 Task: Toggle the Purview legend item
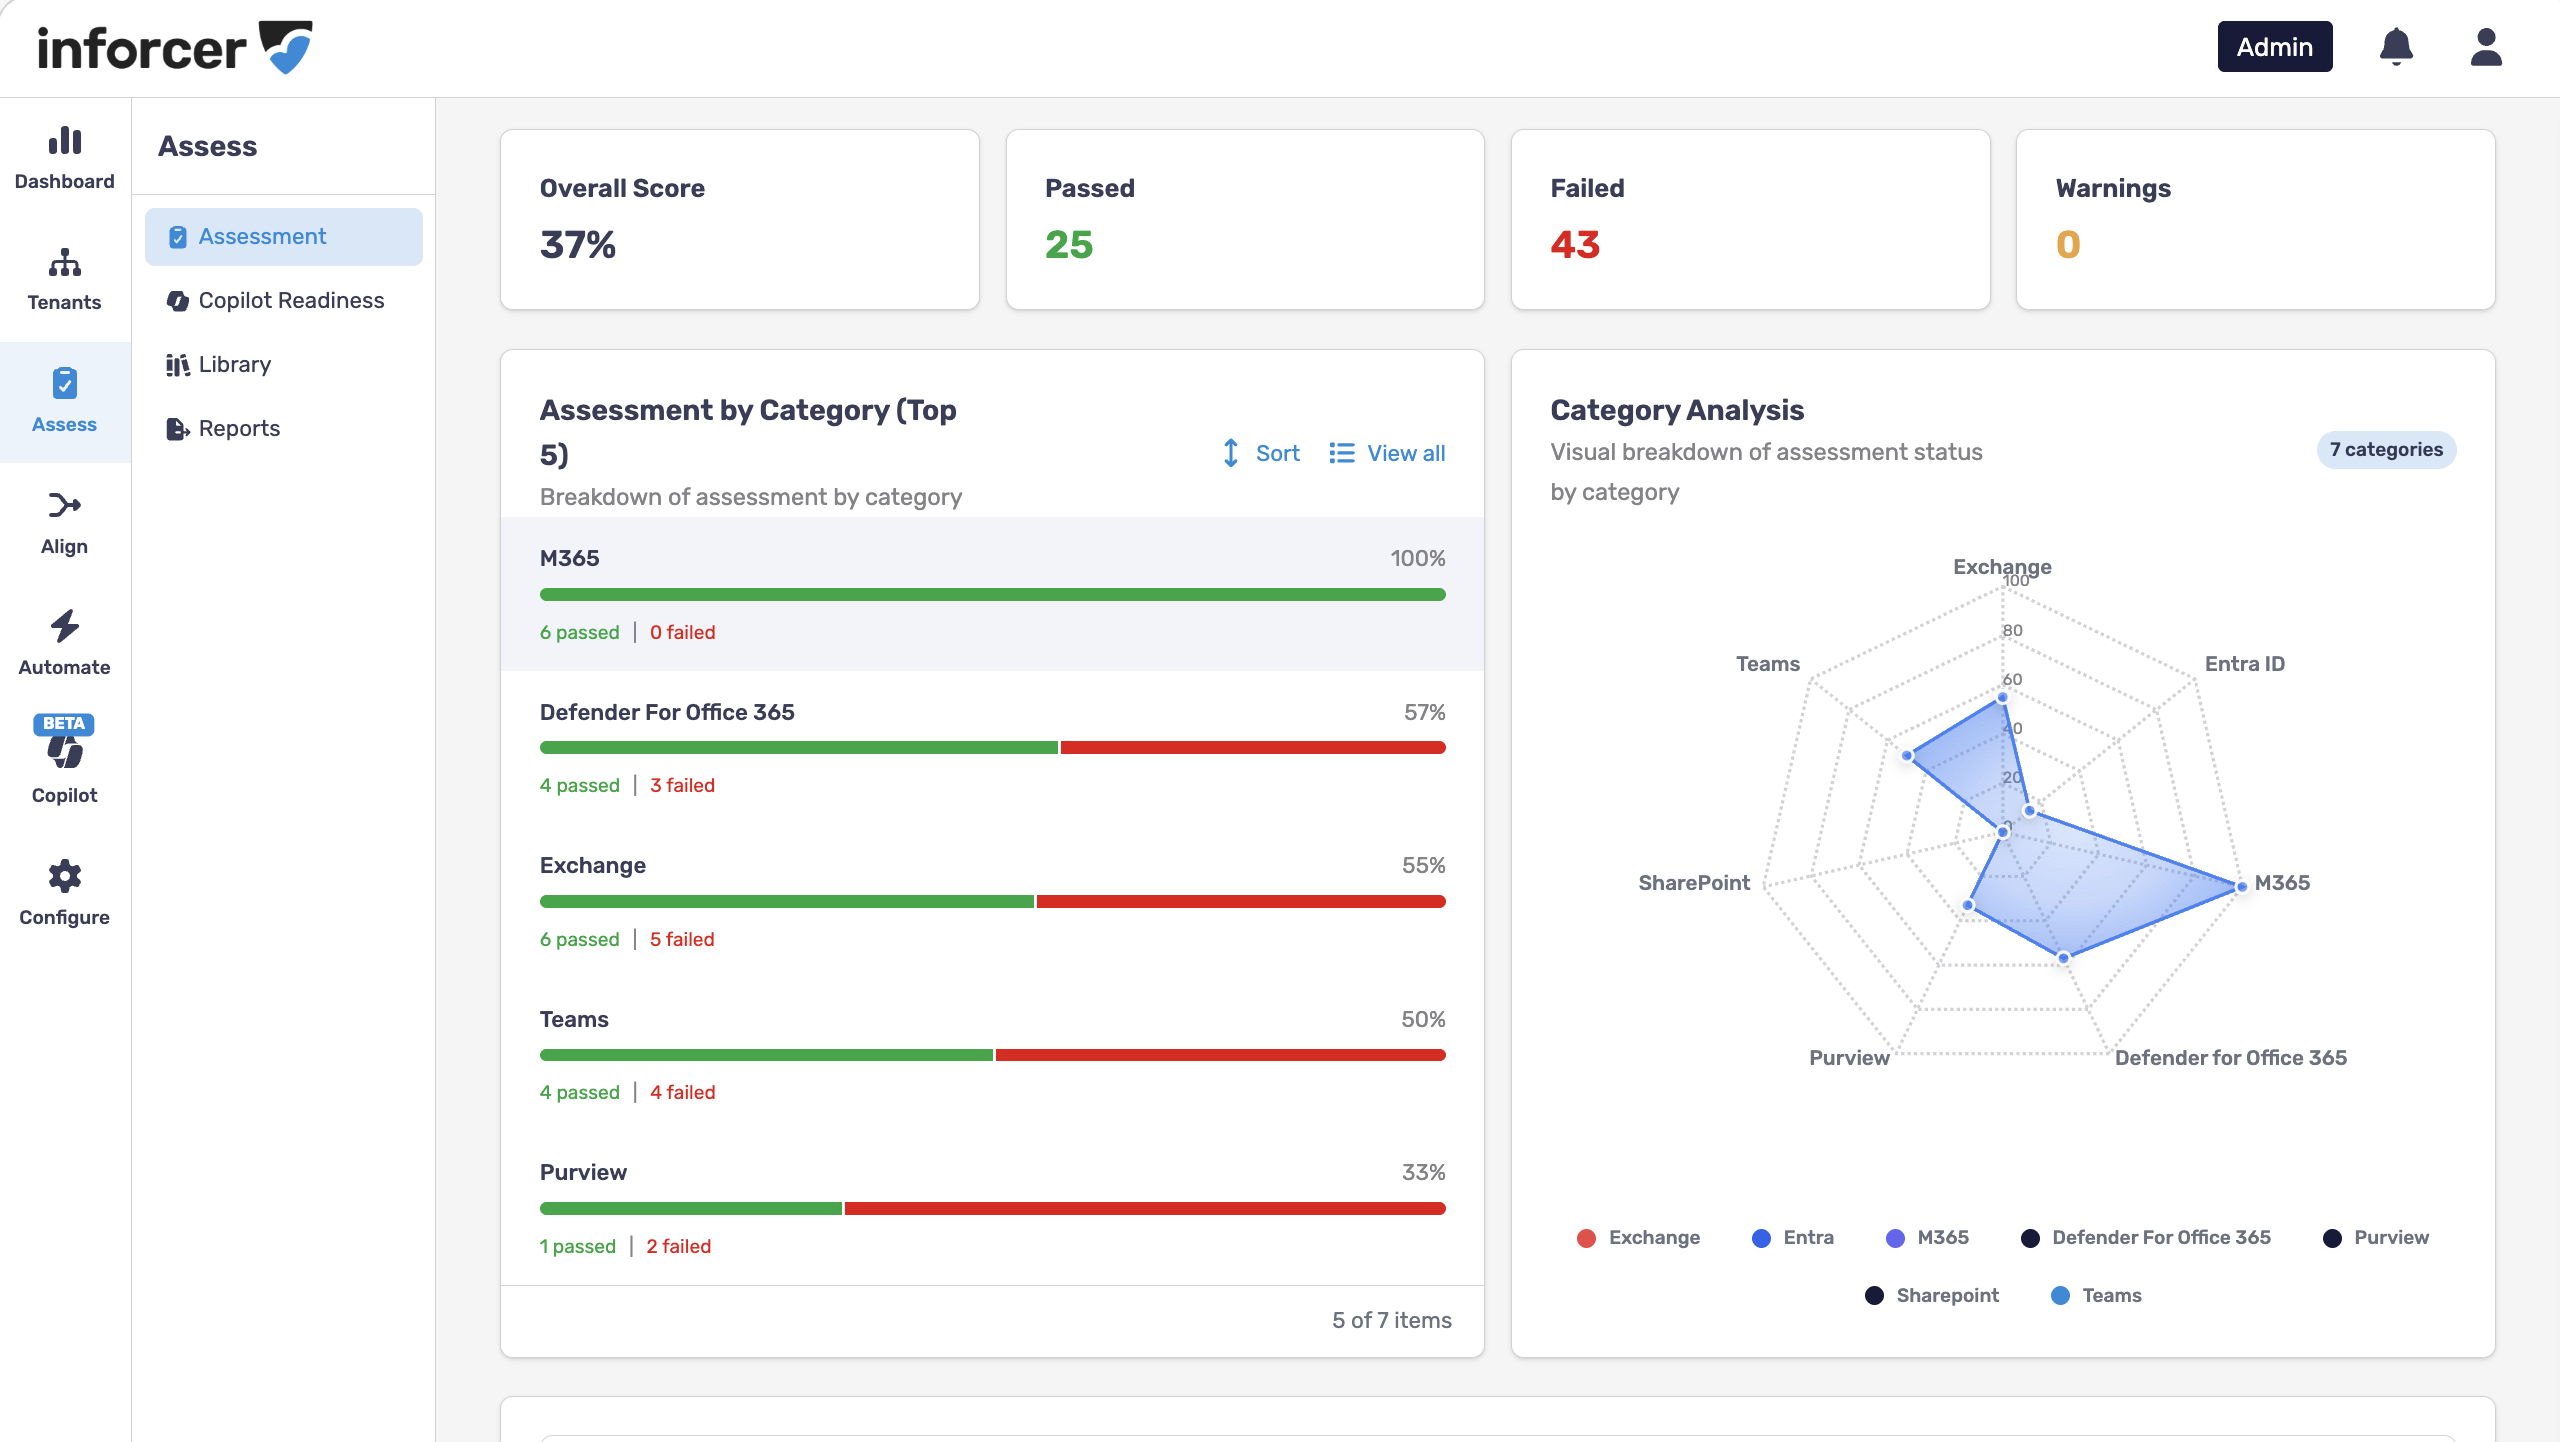2375,1238
